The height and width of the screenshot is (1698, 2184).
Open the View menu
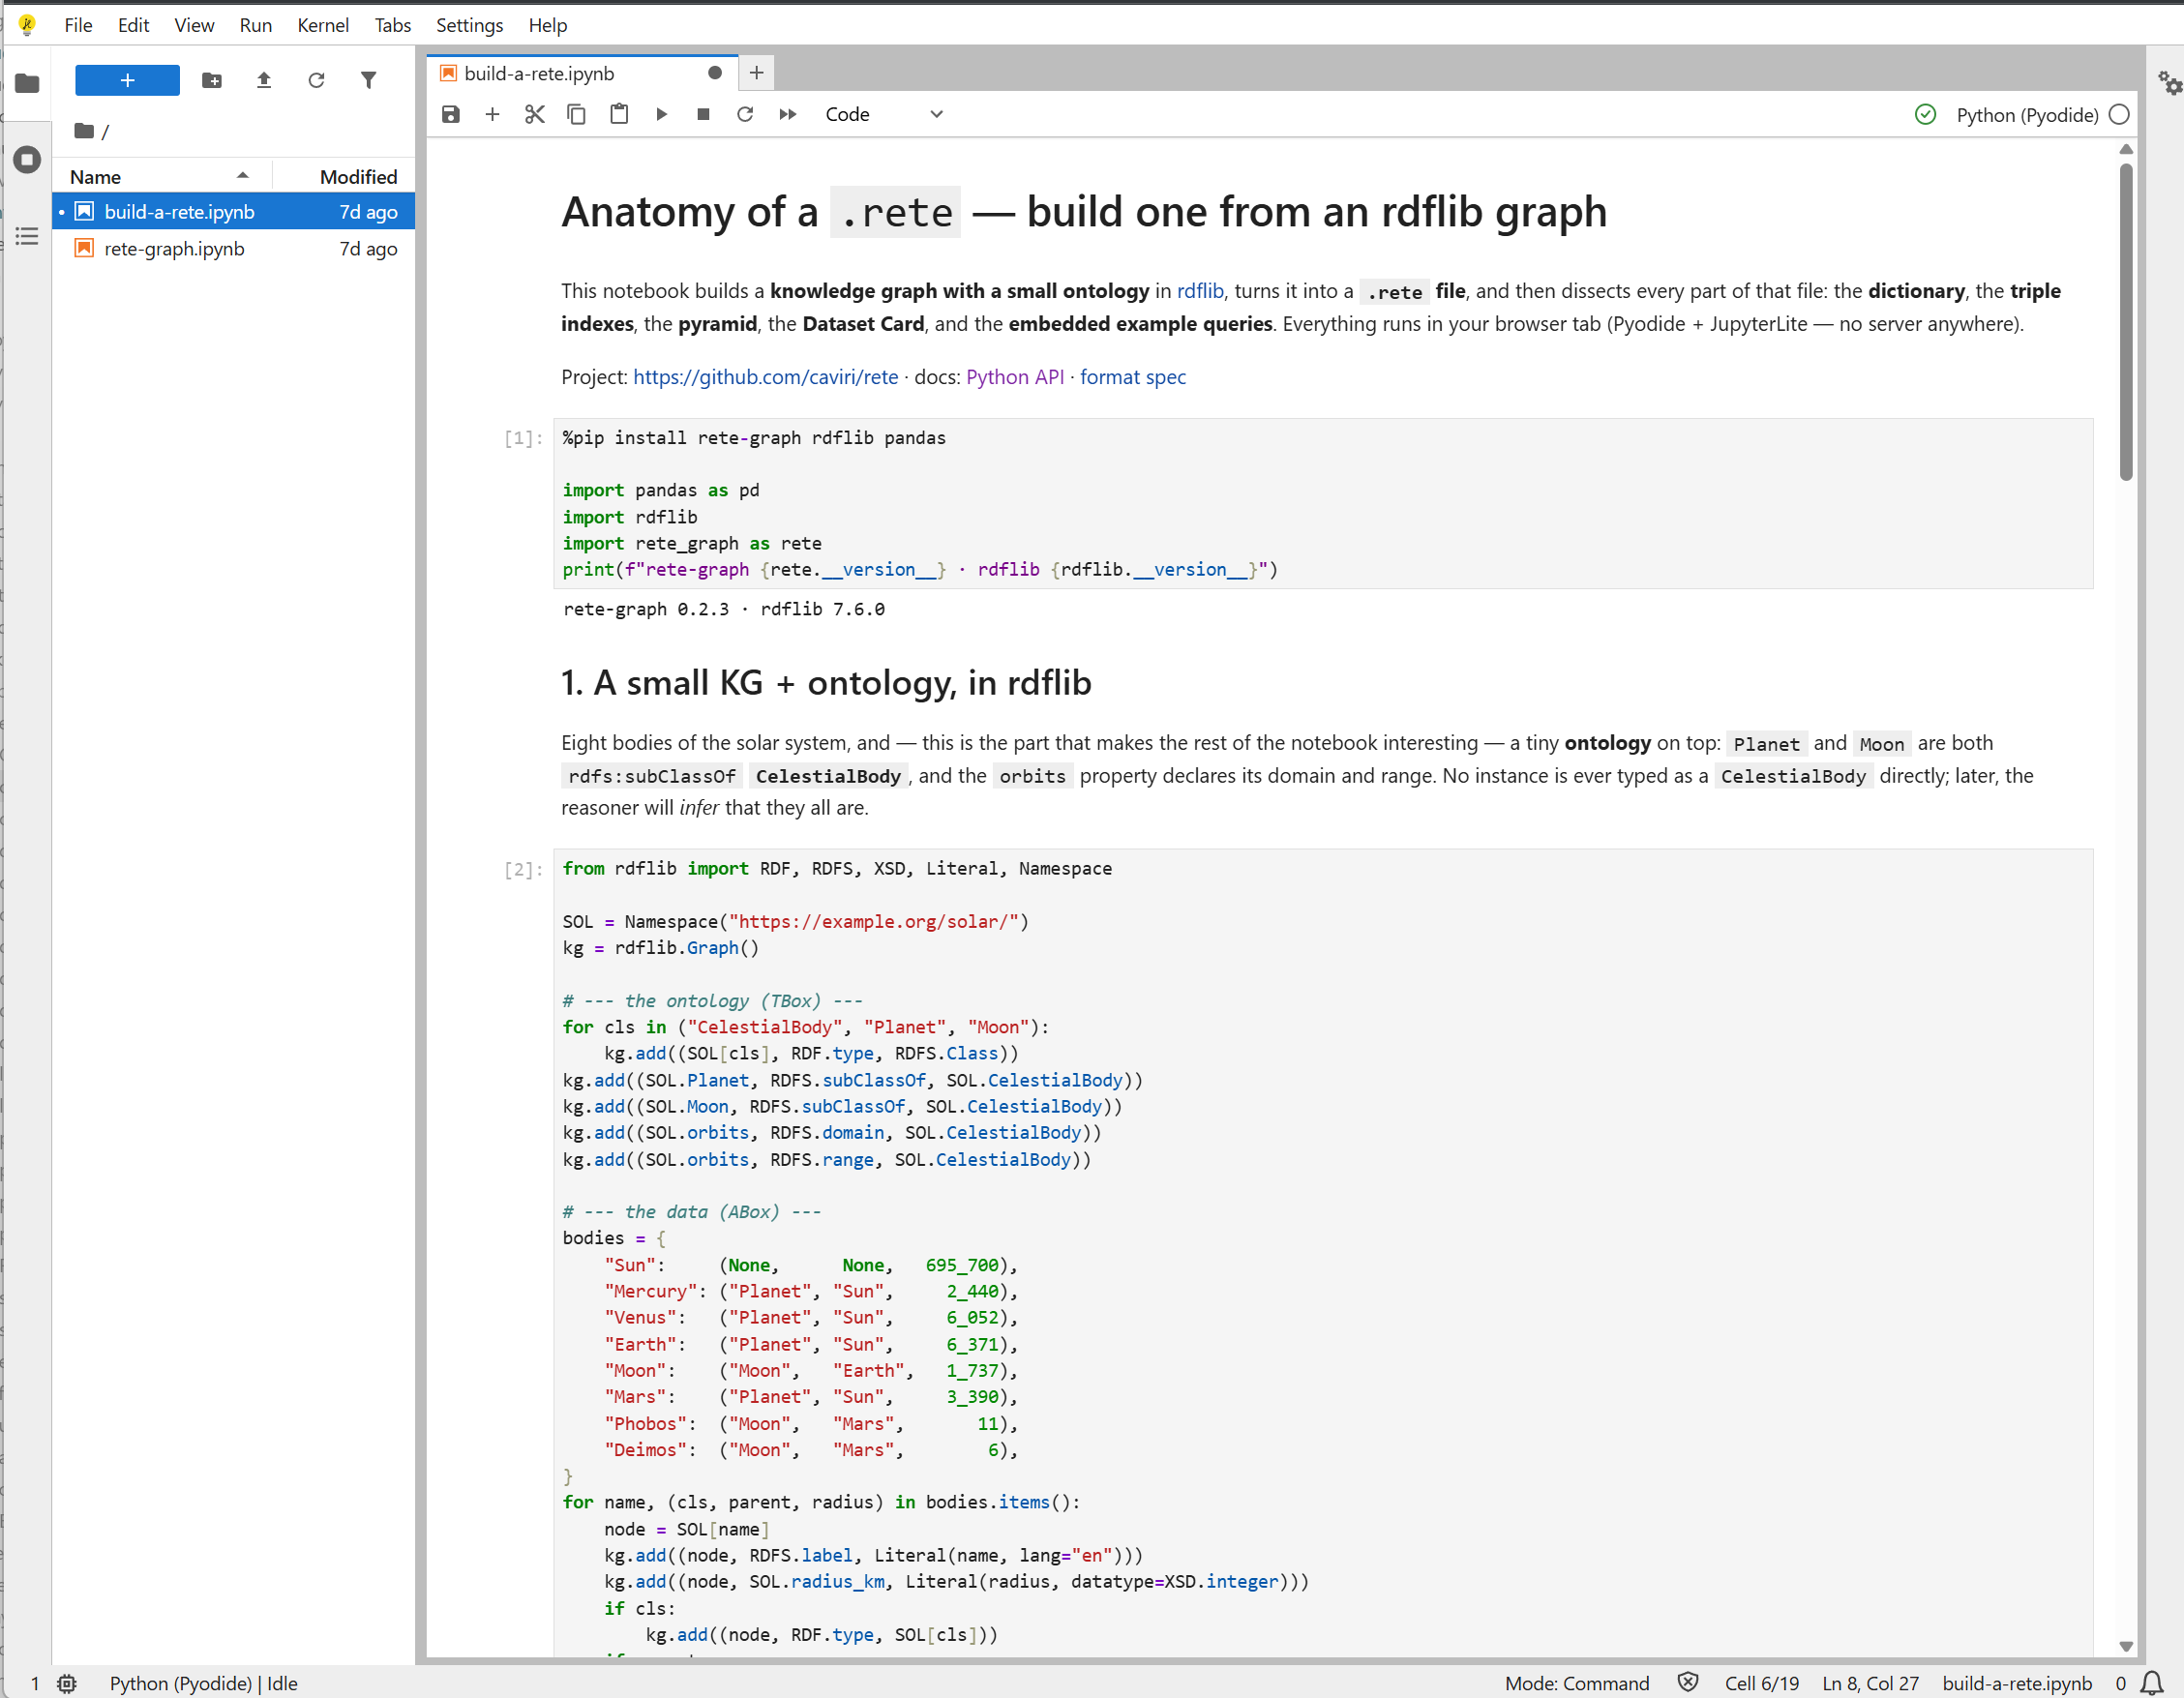194,25
